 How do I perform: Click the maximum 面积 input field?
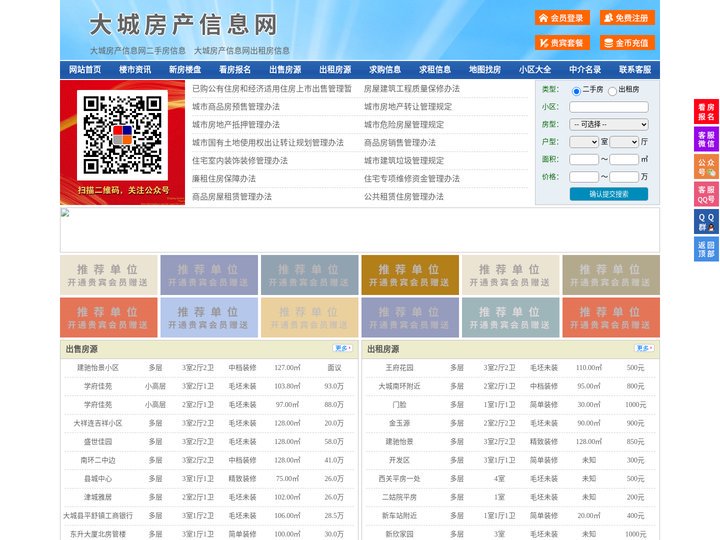(x=624, y=159)
